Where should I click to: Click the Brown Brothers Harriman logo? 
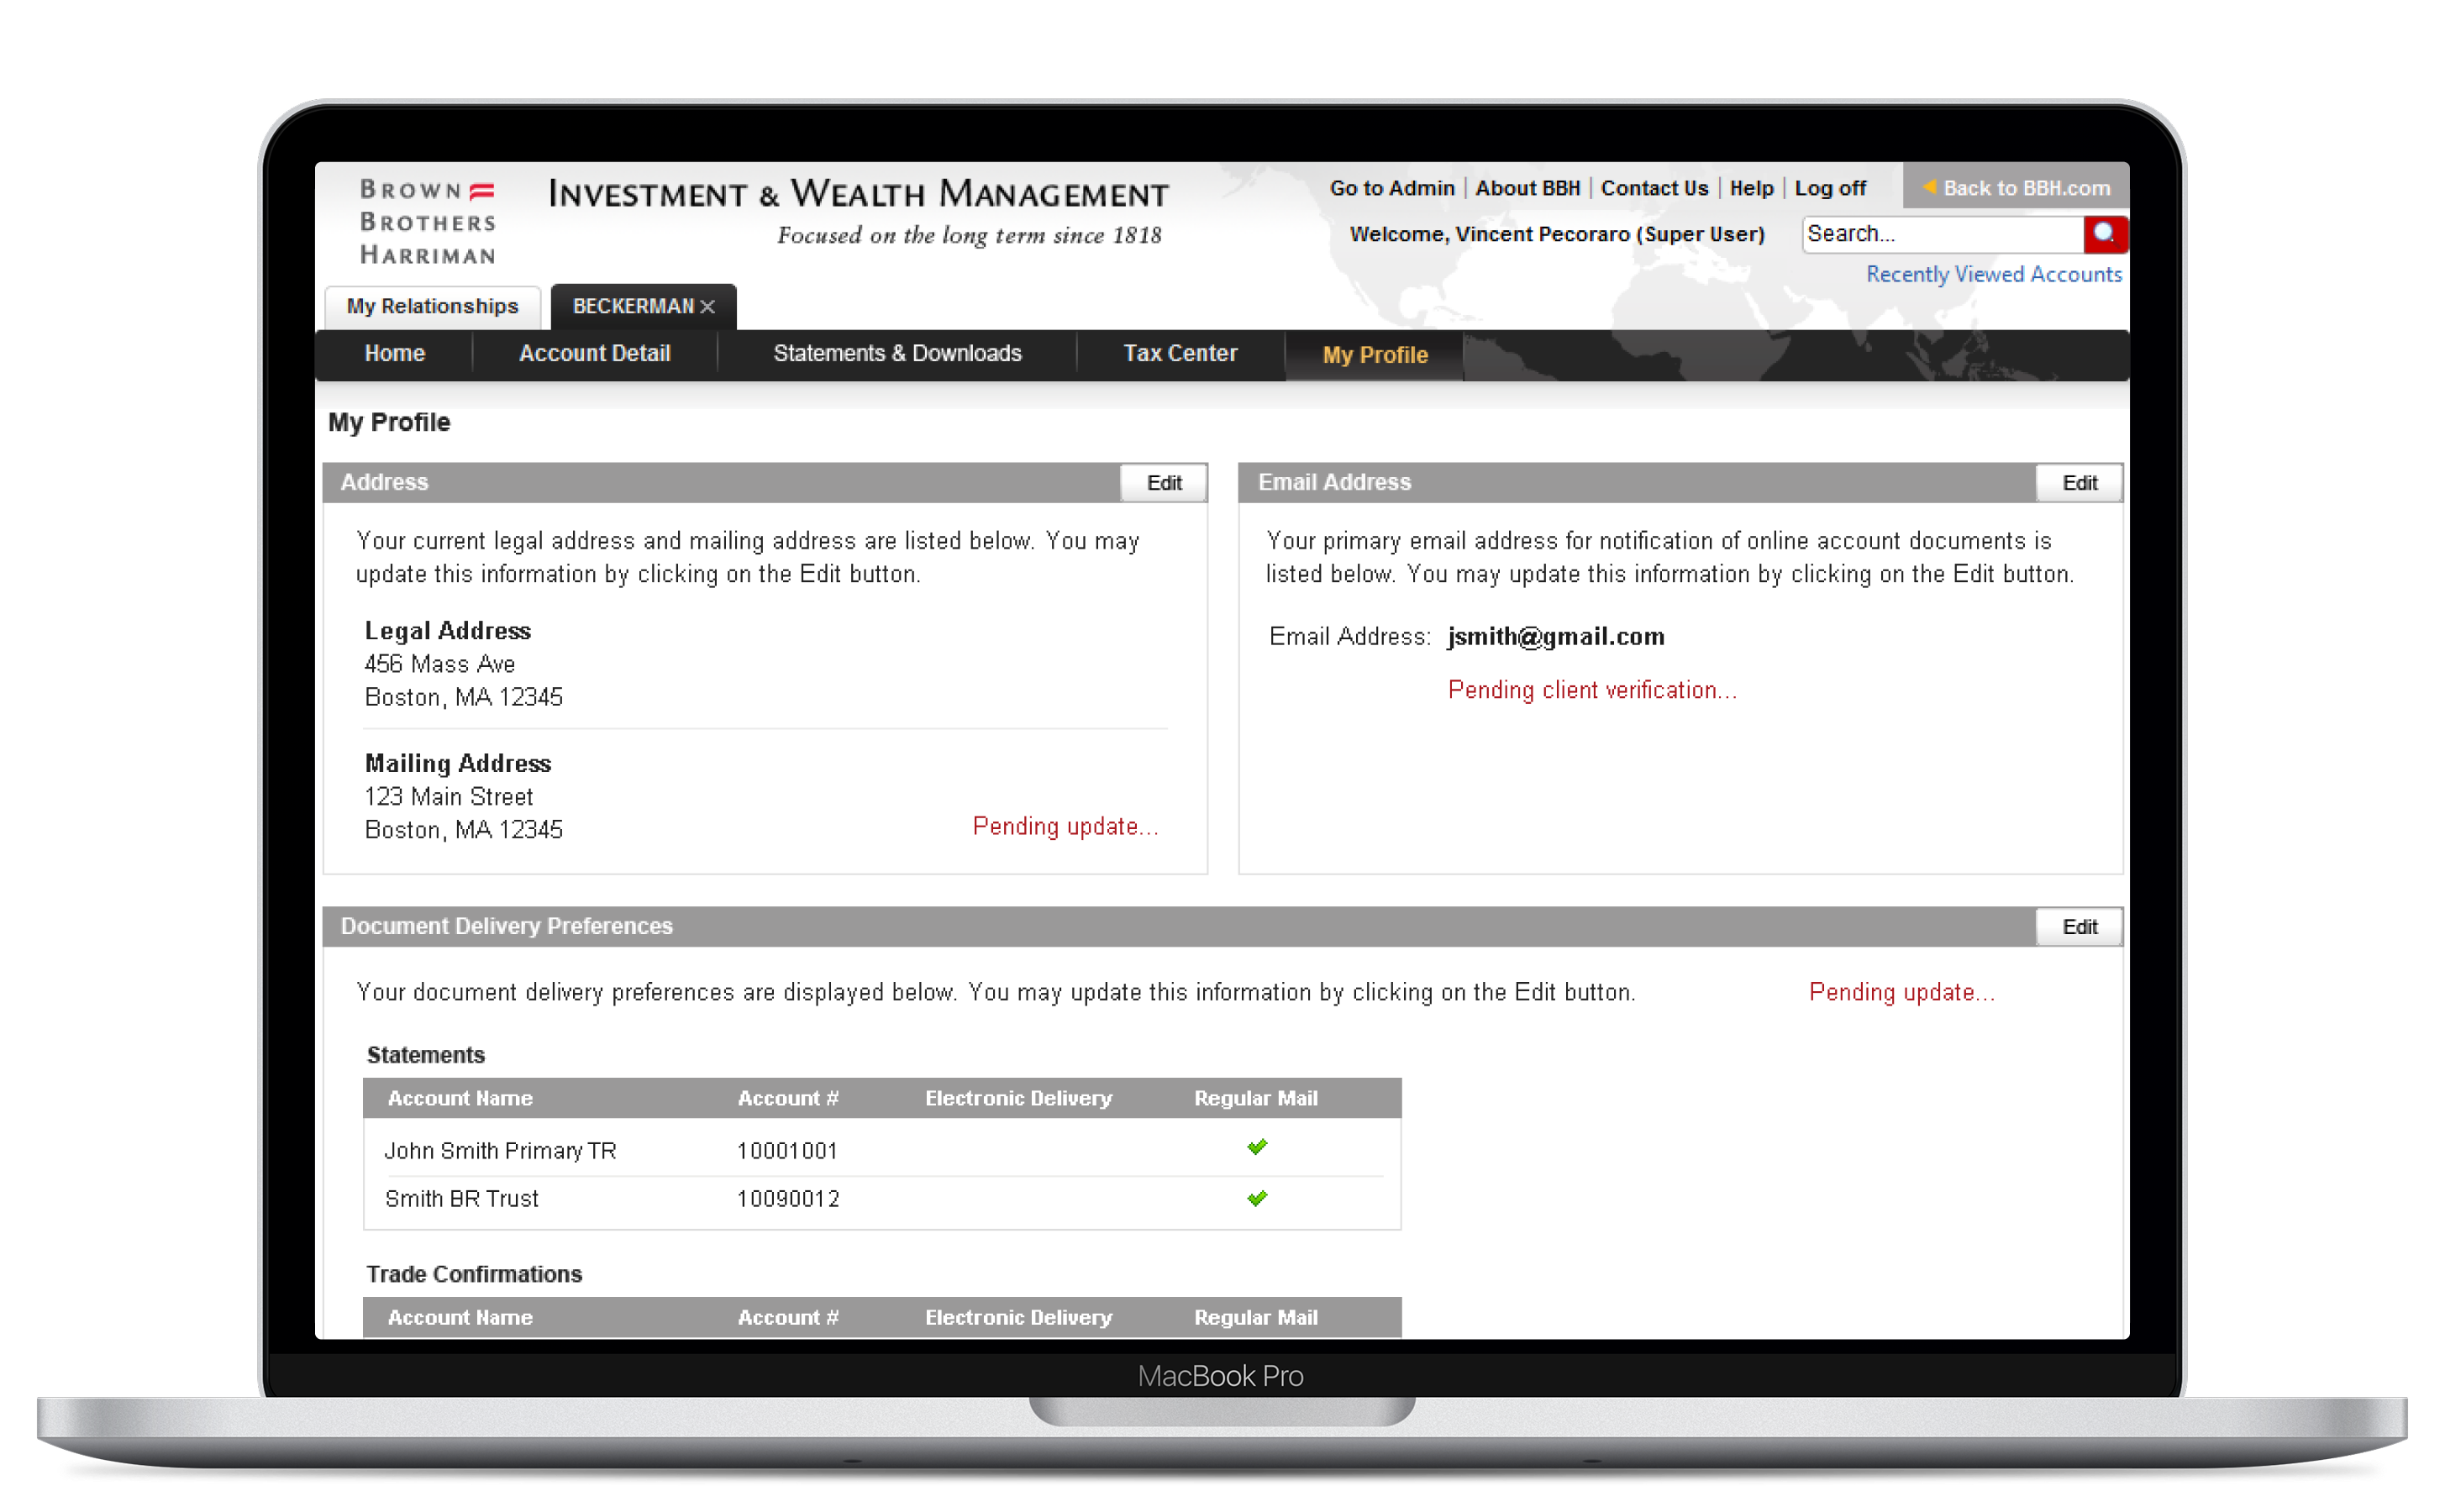428,222
